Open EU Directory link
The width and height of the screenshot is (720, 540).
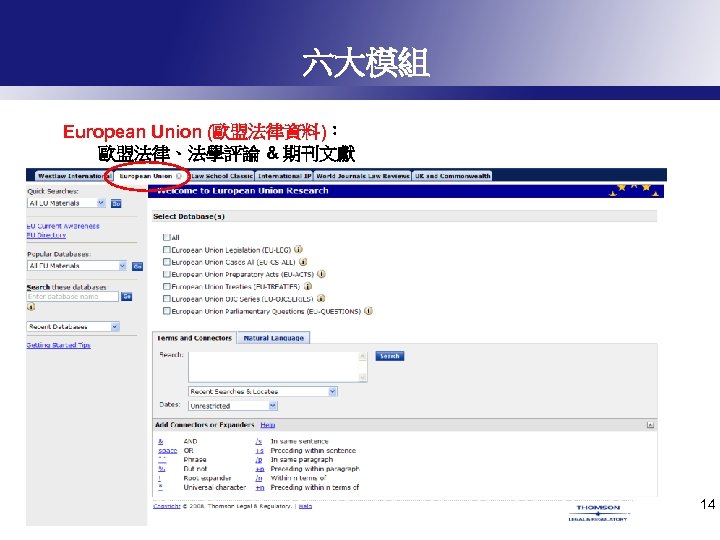tap(46, 235)
